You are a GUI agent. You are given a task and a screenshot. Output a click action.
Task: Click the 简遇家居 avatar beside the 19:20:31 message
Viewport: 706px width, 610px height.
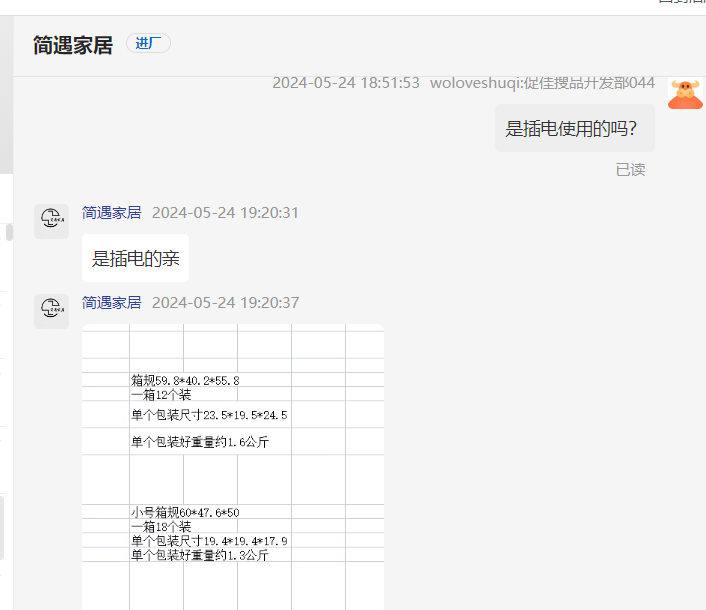(x=51, y=221)
